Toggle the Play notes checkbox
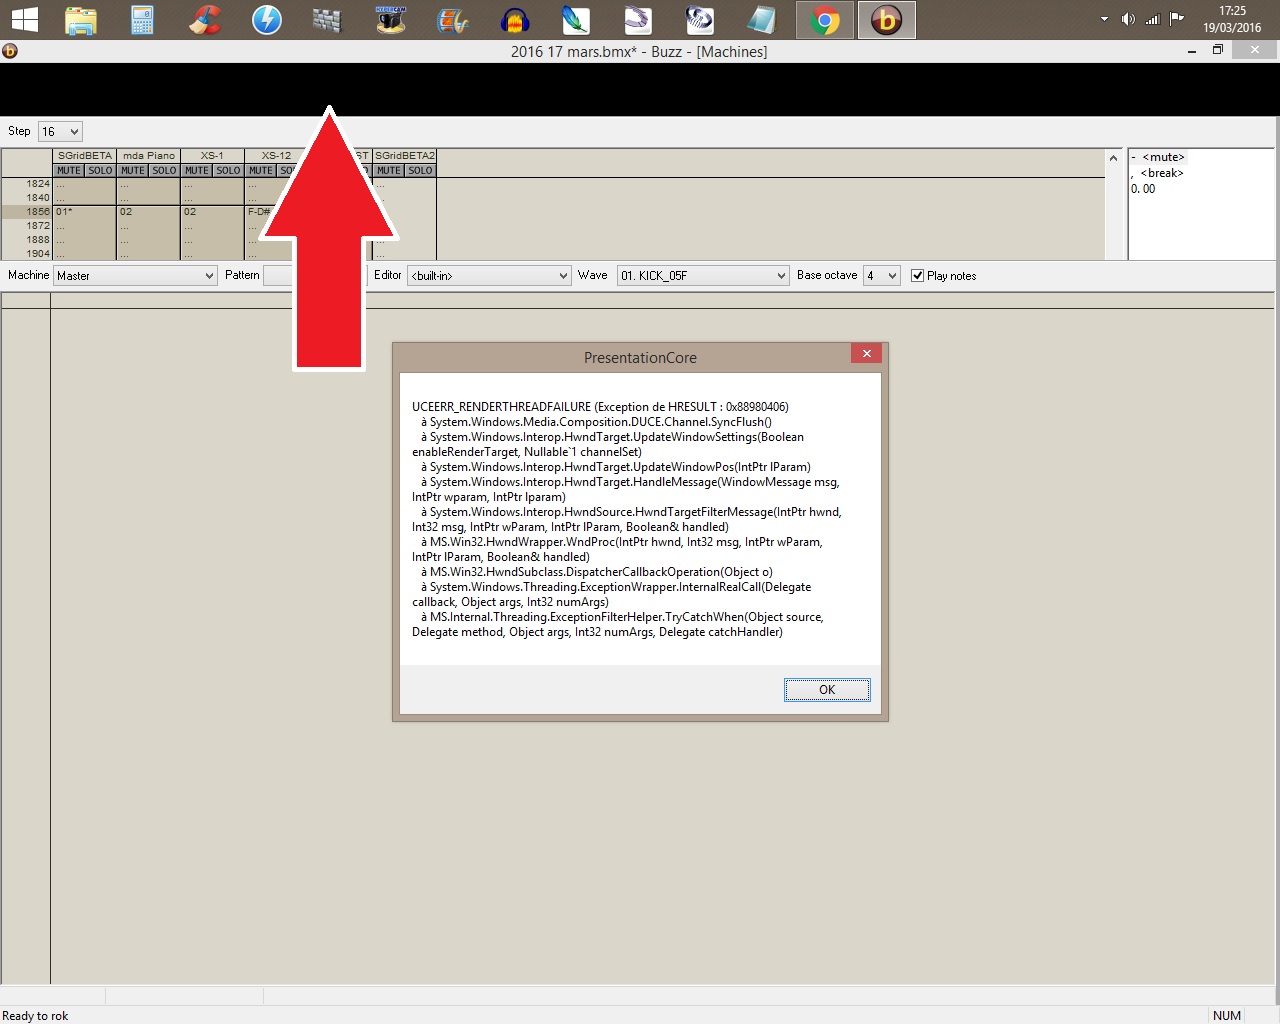1280x1024 pixels. coord(917,276)
